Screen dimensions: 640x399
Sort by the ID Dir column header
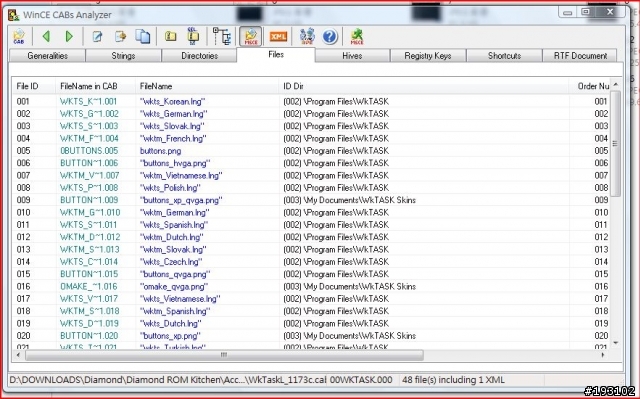[x=424, y=86]
